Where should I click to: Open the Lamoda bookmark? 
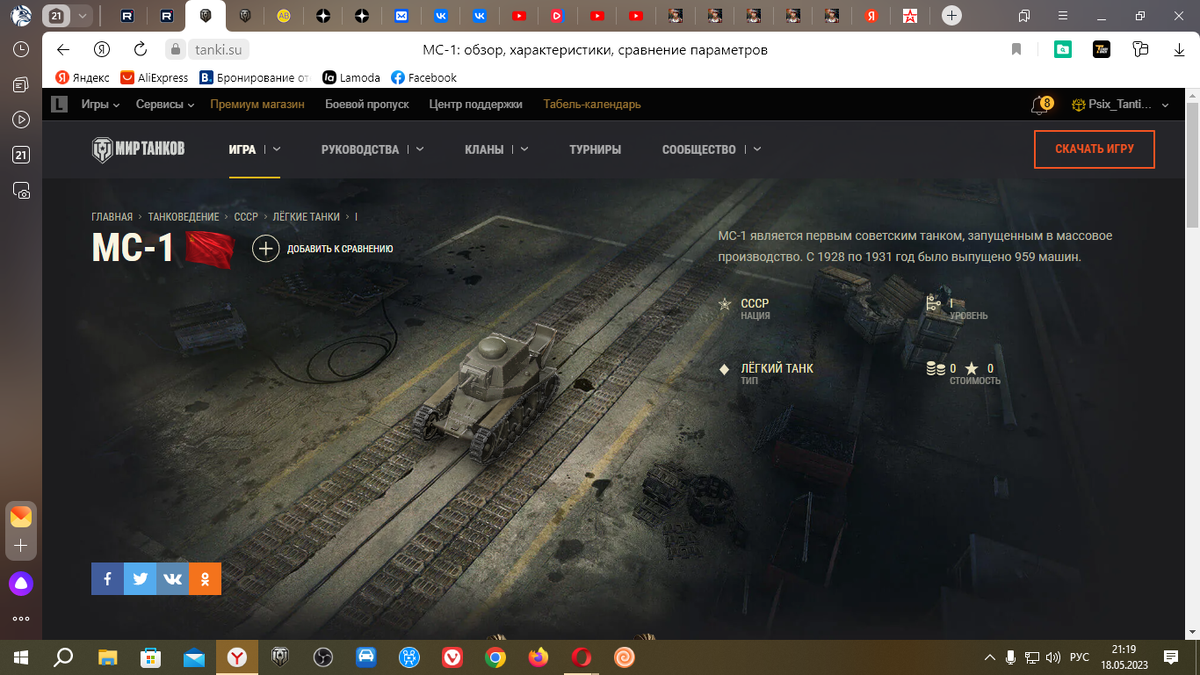(x=351, y=77)
